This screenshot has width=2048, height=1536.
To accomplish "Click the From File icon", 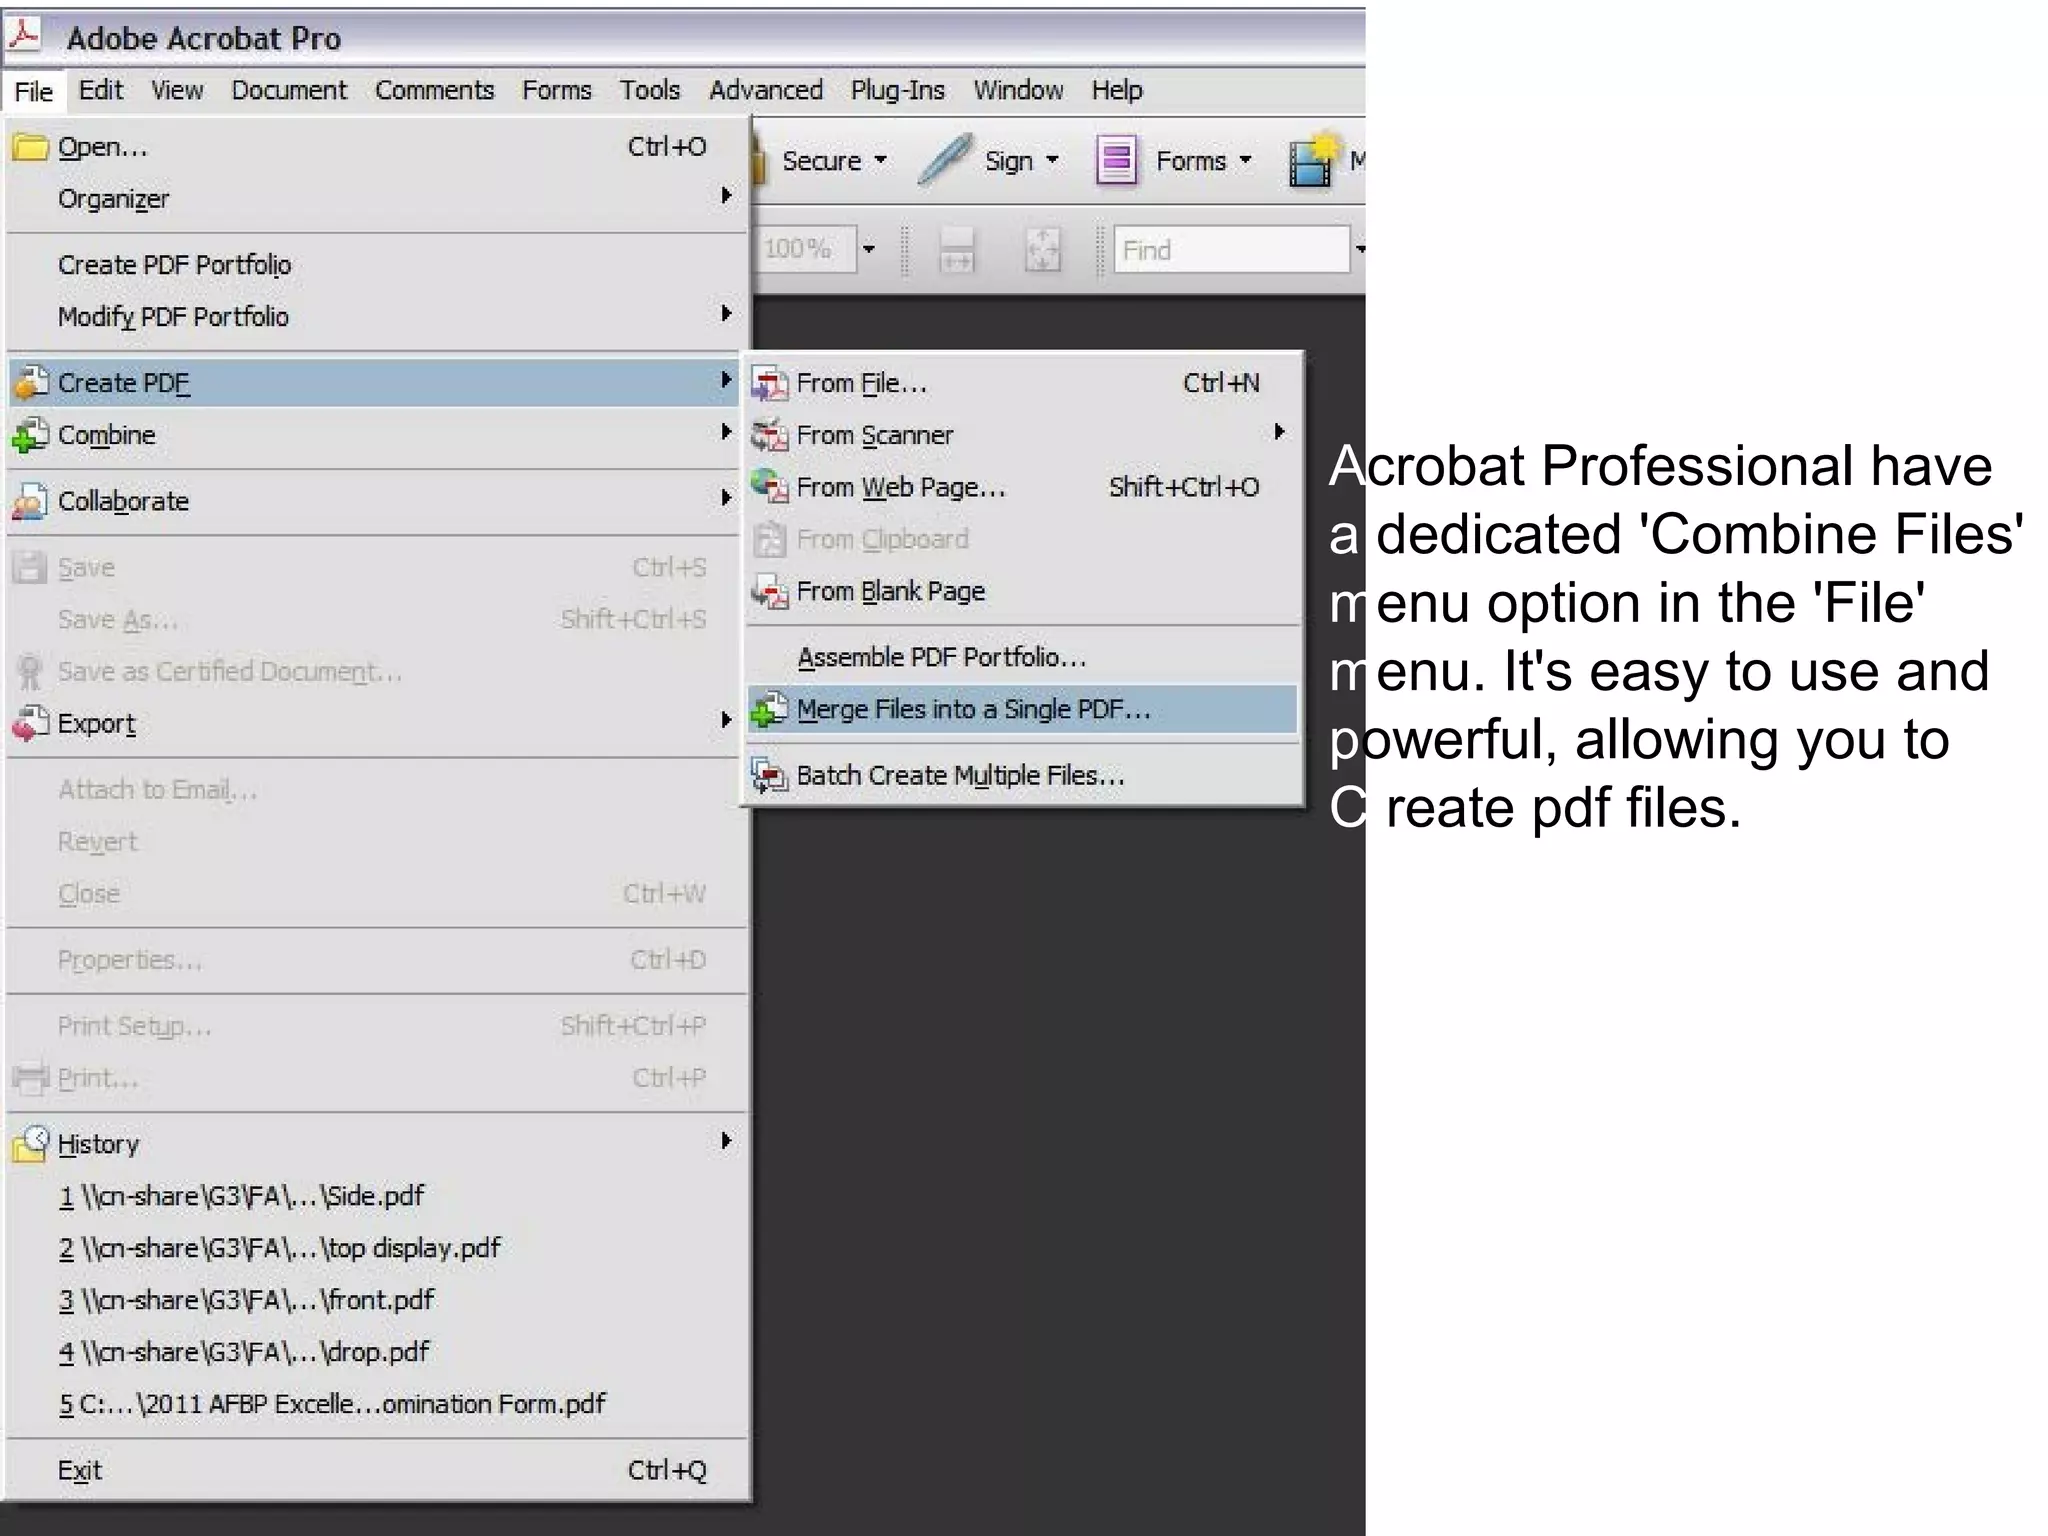I will [770, 384].
